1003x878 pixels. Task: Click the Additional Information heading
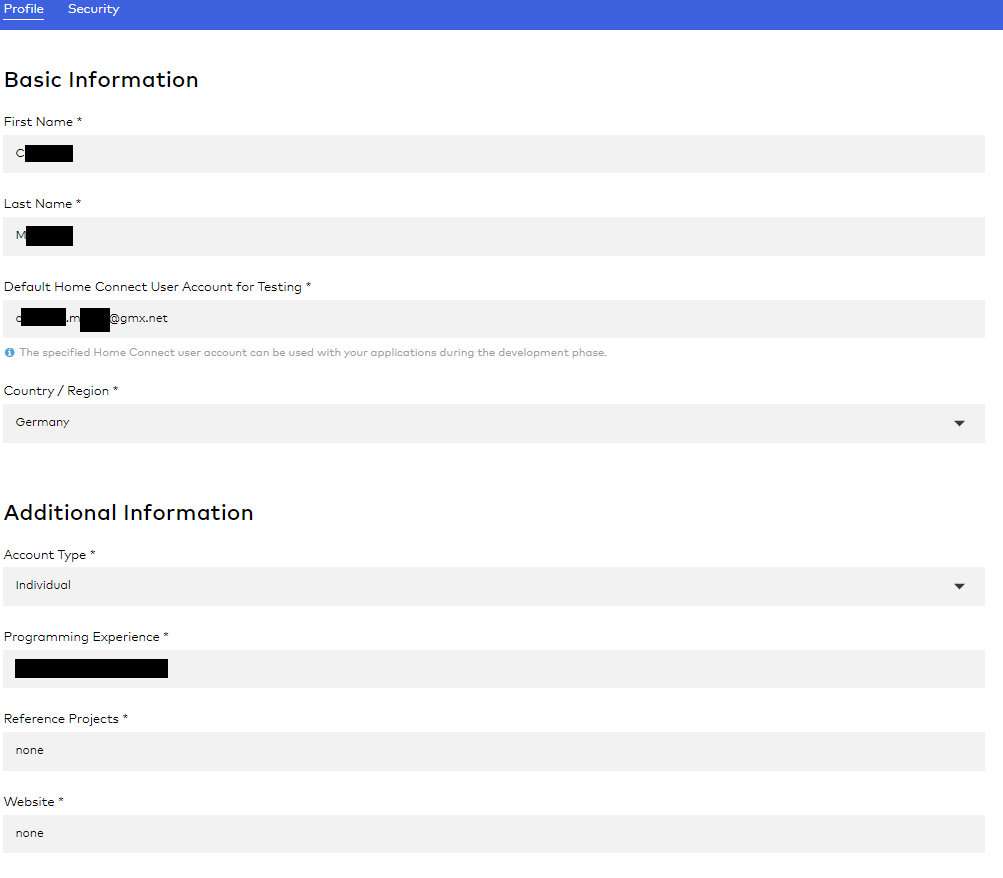129,513
